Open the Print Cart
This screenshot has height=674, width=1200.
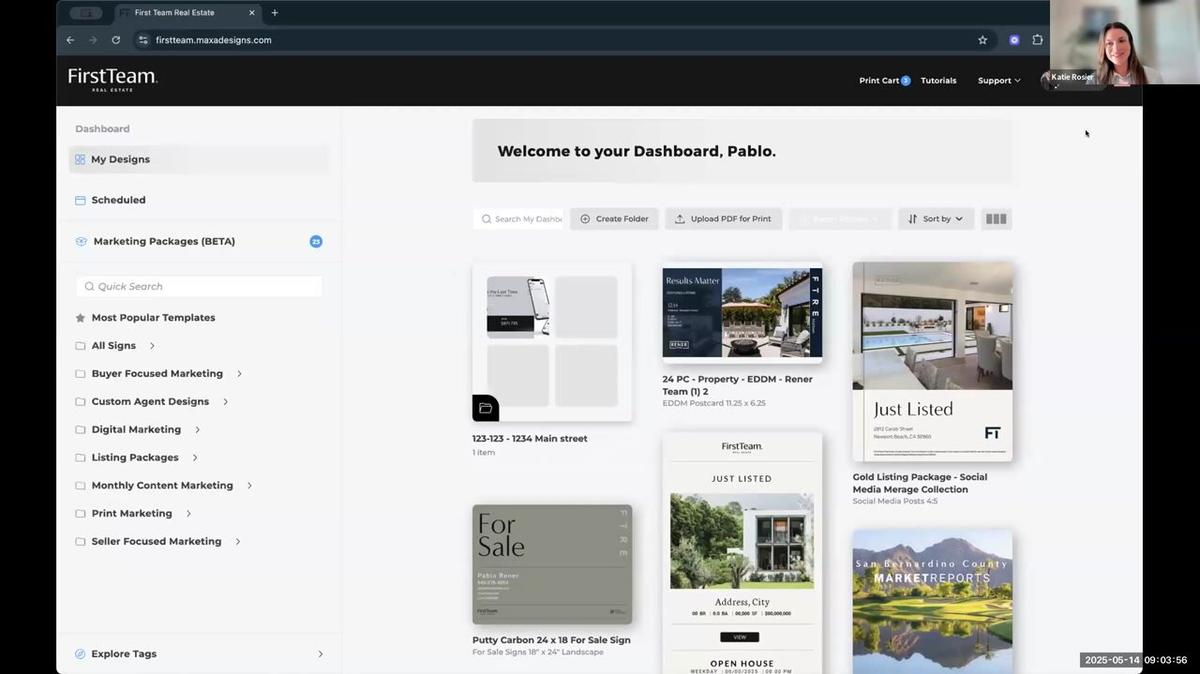tap(884, 80)
